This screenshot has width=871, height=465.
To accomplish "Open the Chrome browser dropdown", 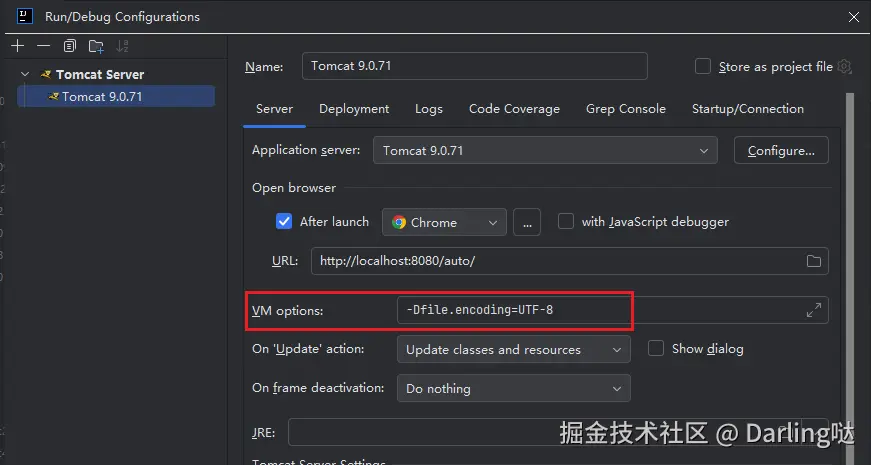I will [x=444, y=222].
